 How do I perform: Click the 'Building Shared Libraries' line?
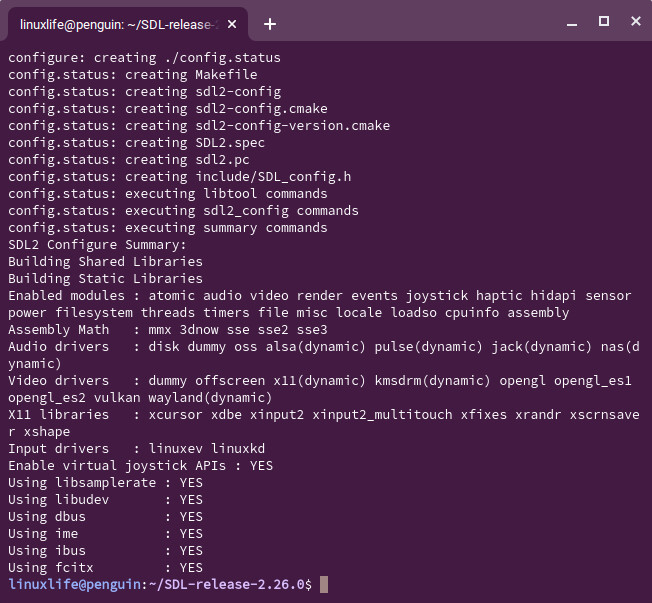(105, 262)
